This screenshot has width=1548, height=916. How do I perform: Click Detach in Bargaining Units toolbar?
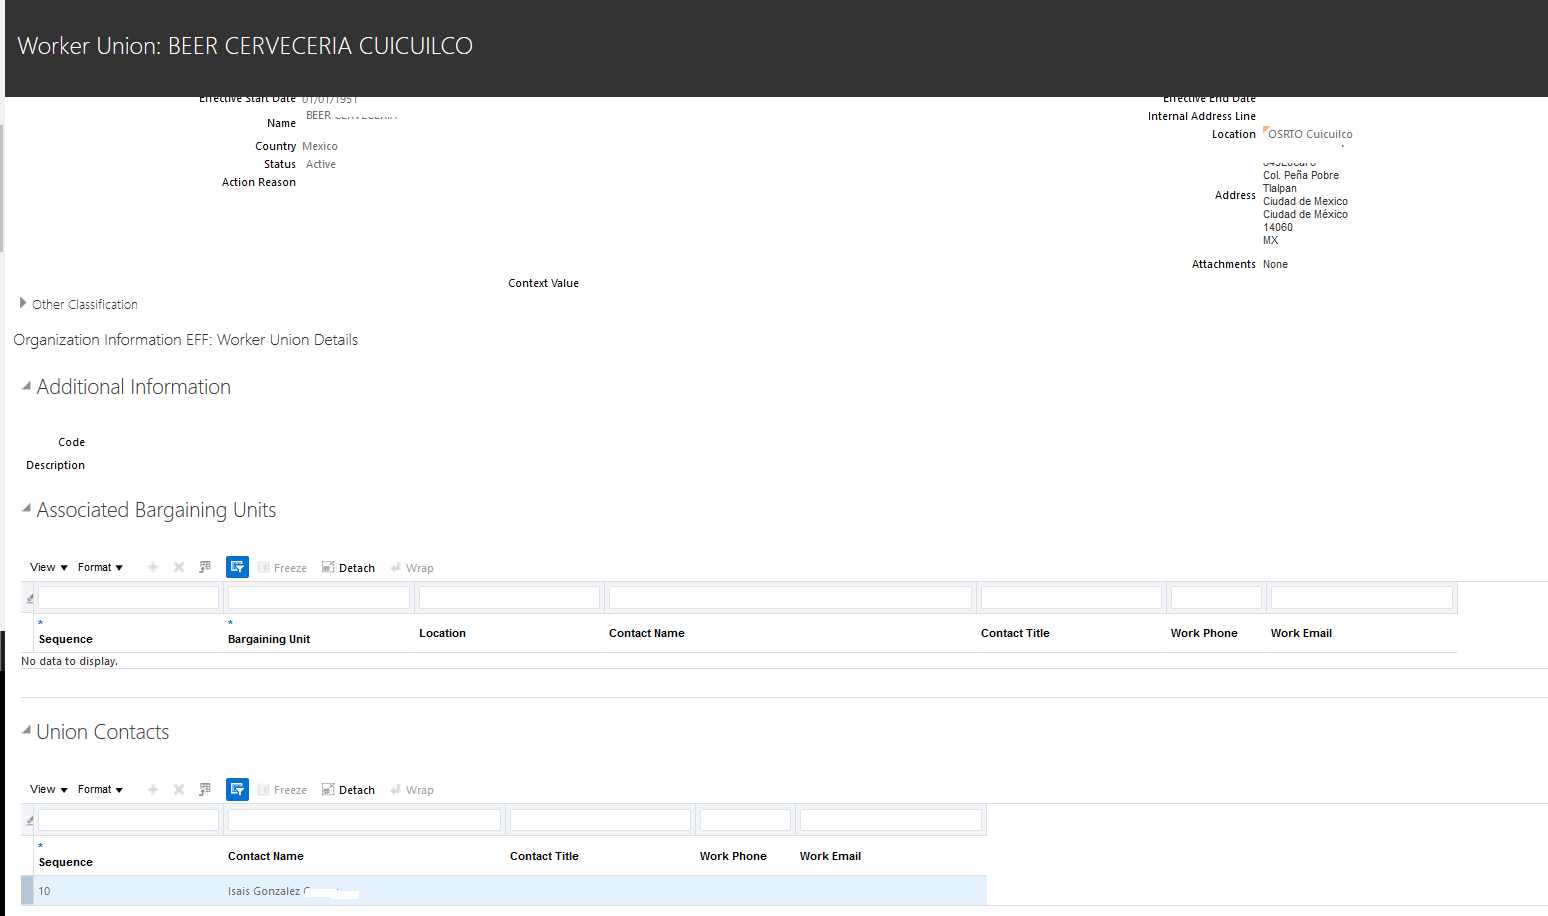pyautogui.click(x=348, y=568)
